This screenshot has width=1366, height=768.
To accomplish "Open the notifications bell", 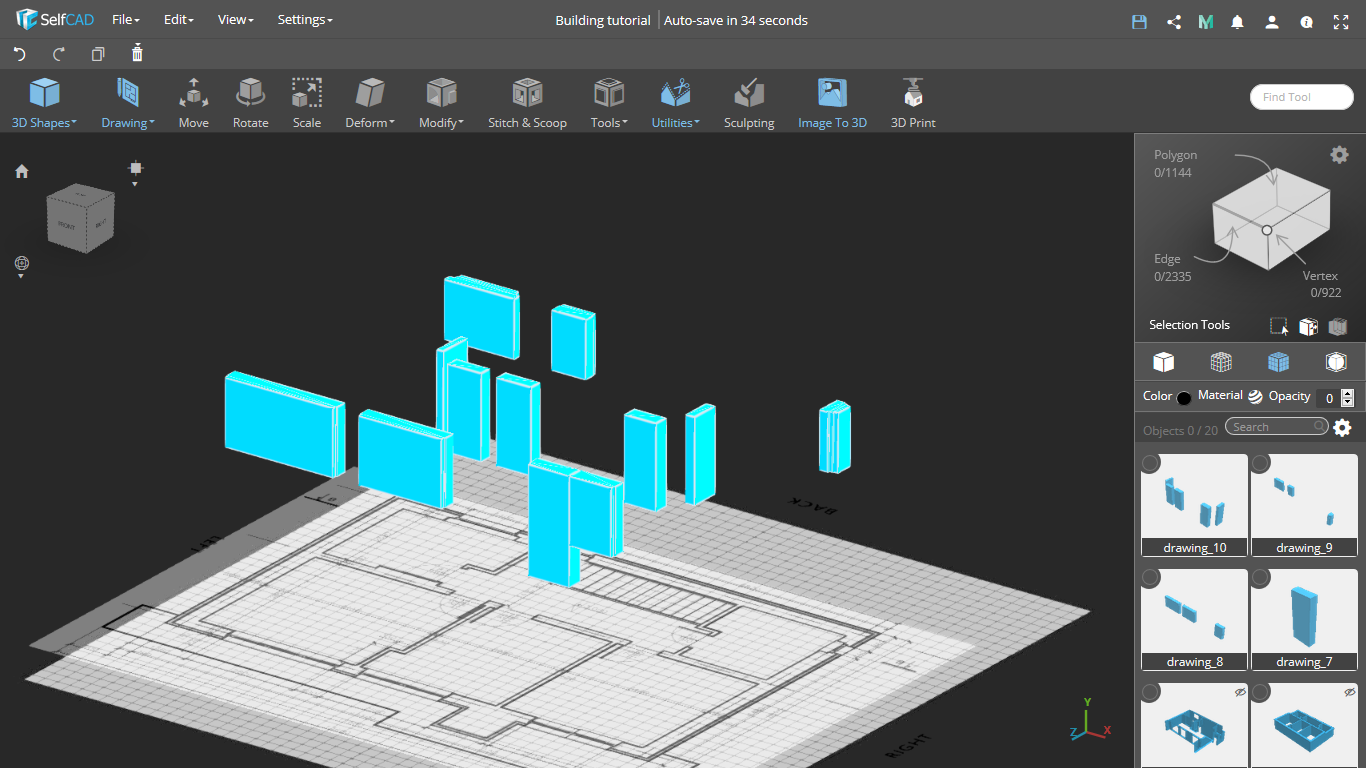I will click(1238, 21).
